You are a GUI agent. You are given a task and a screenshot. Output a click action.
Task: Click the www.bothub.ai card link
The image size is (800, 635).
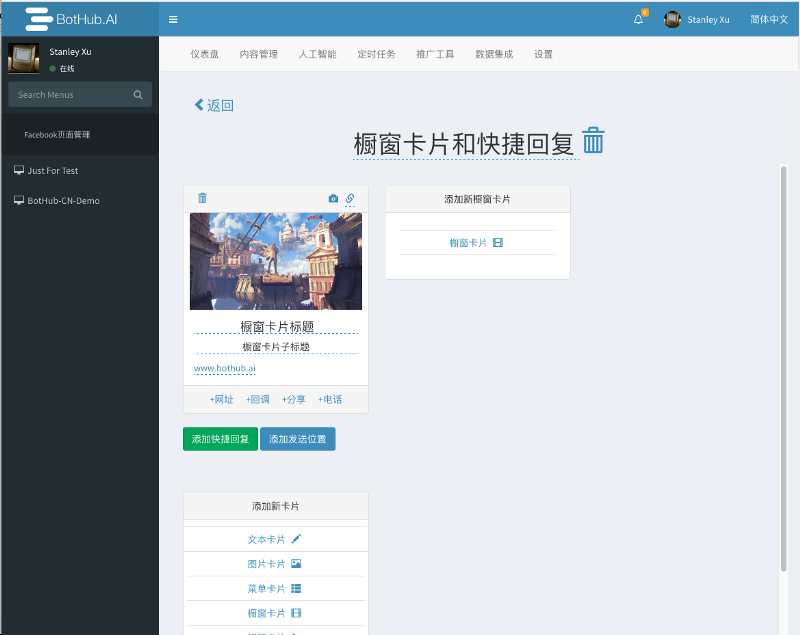coord(224,368)
